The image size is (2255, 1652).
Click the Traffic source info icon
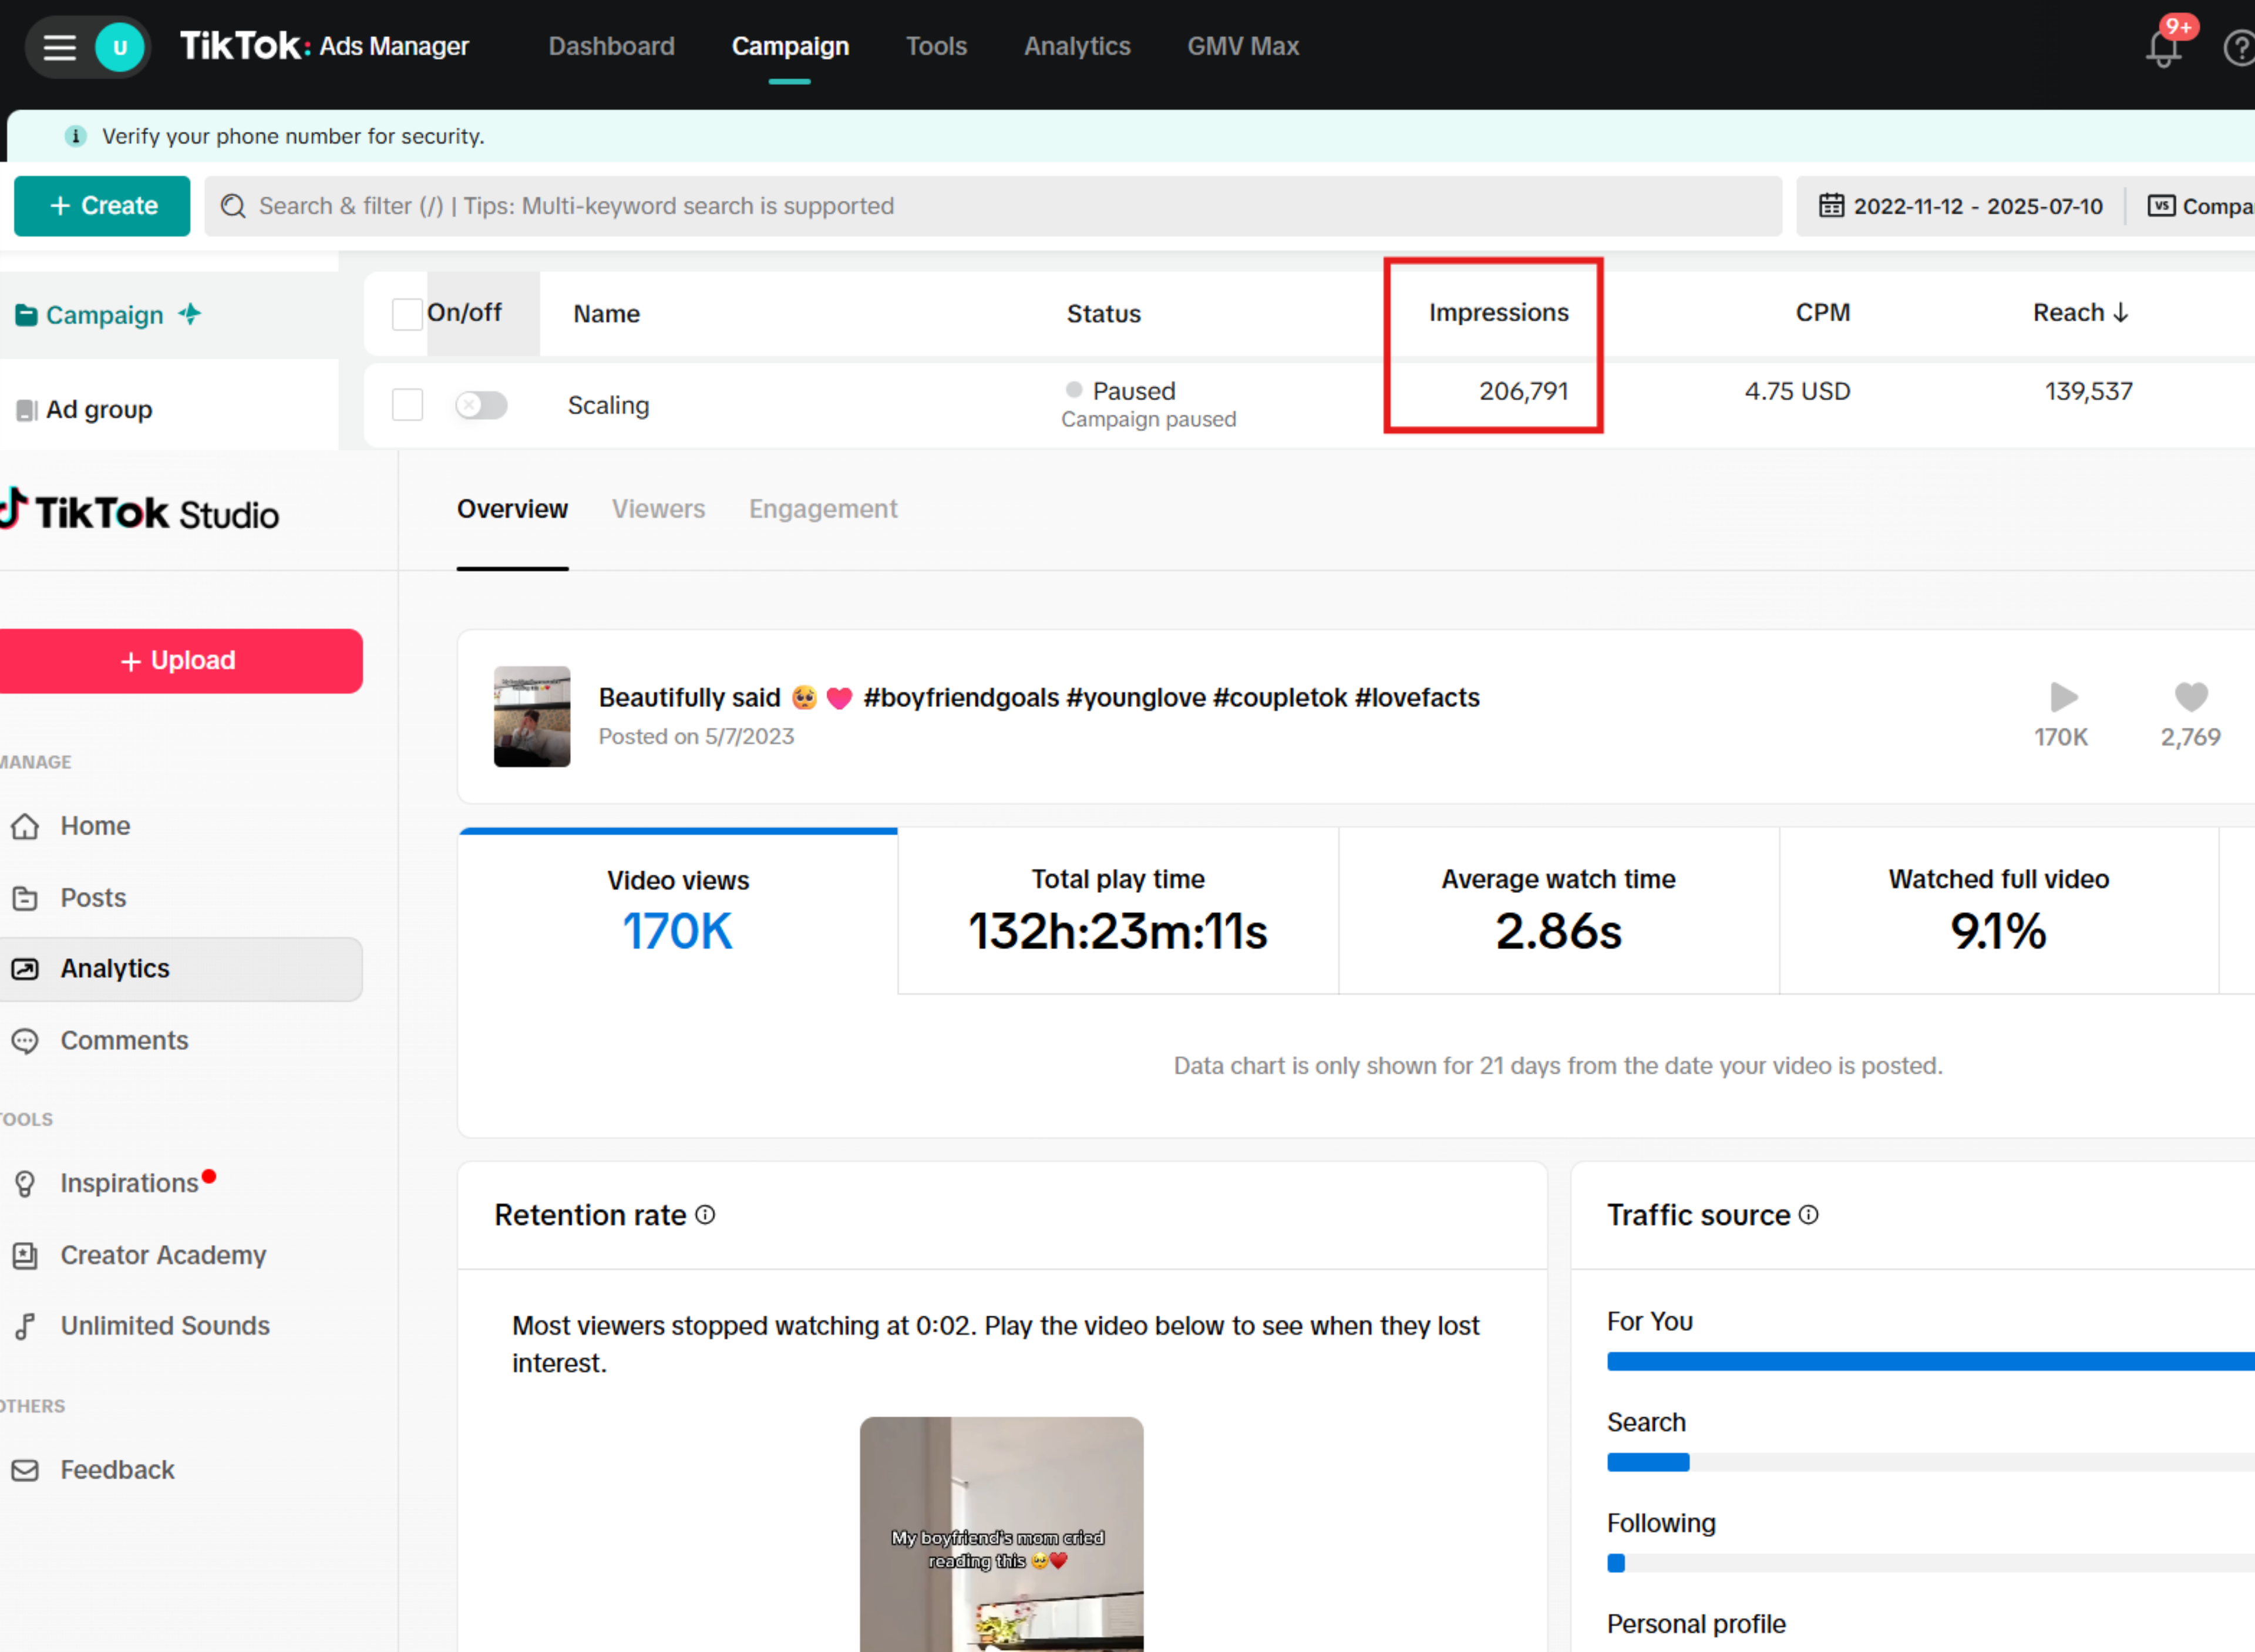pyautogui.click(x=1809, y=1215)
